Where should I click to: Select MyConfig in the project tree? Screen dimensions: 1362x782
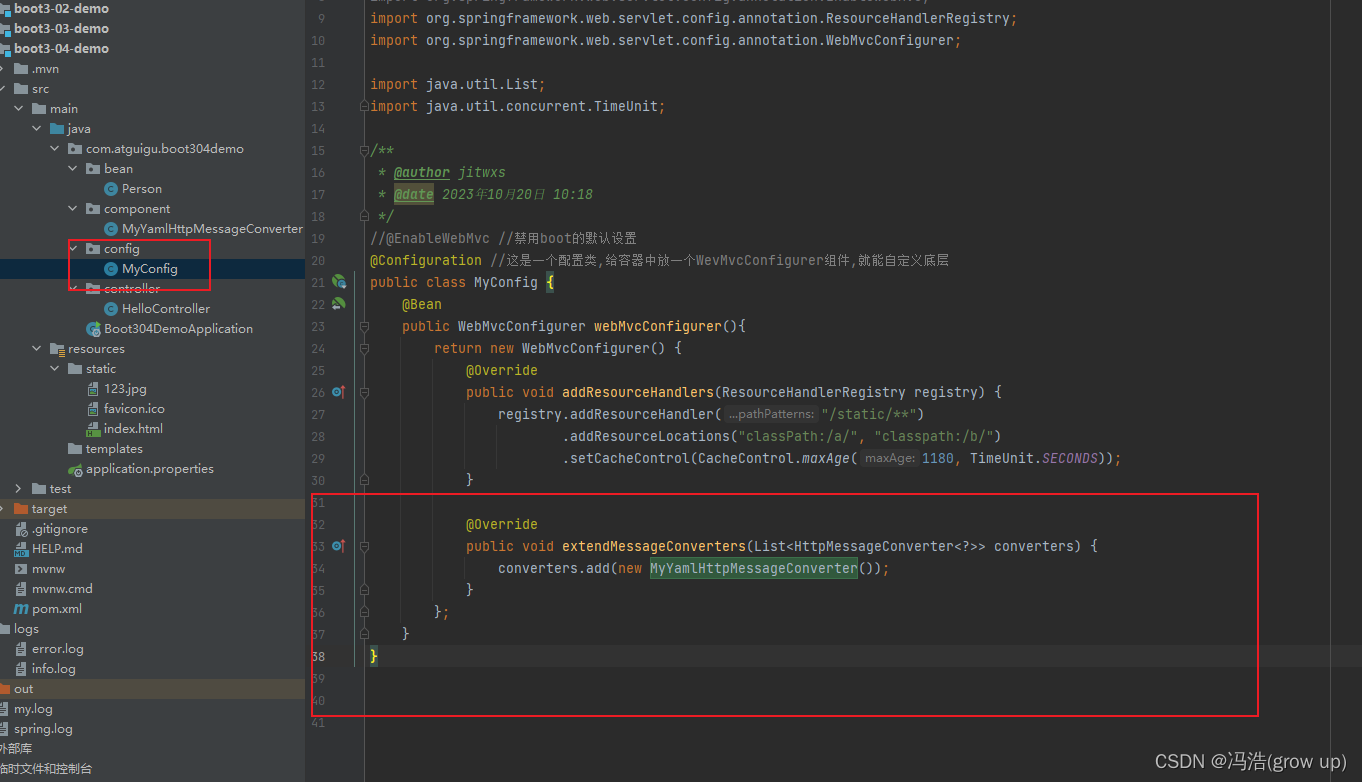[x=150, y=269]
